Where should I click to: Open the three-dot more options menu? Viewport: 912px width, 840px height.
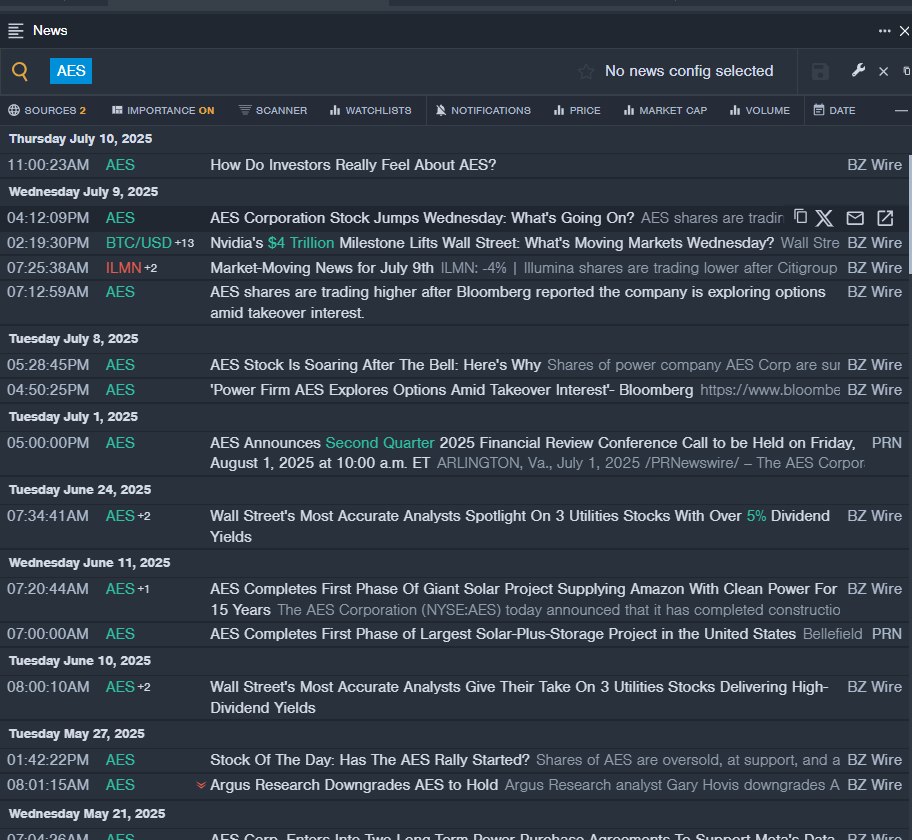885,31
